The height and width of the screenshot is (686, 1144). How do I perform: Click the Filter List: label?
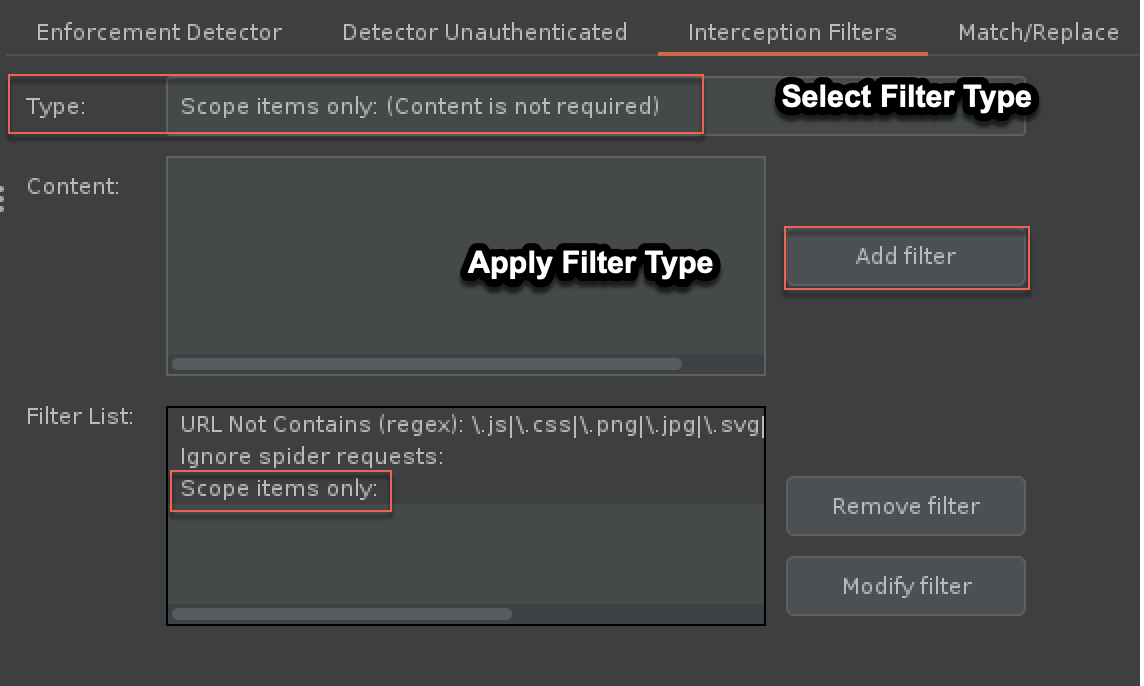pos(80,416)
